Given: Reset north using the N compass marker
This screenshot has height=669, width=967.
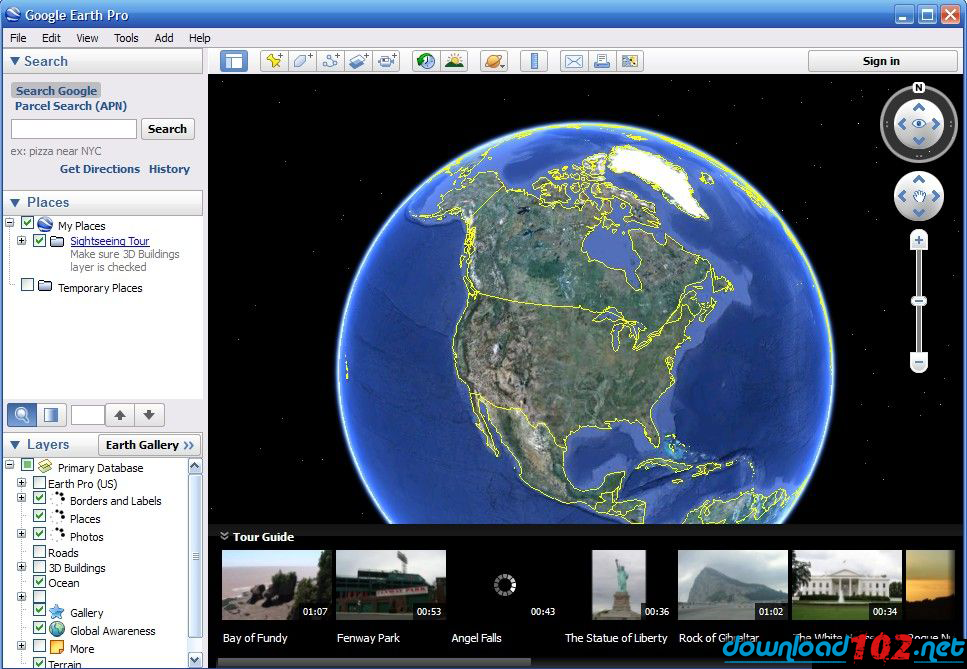Looking at the screenshot, I should pos(919,88).
